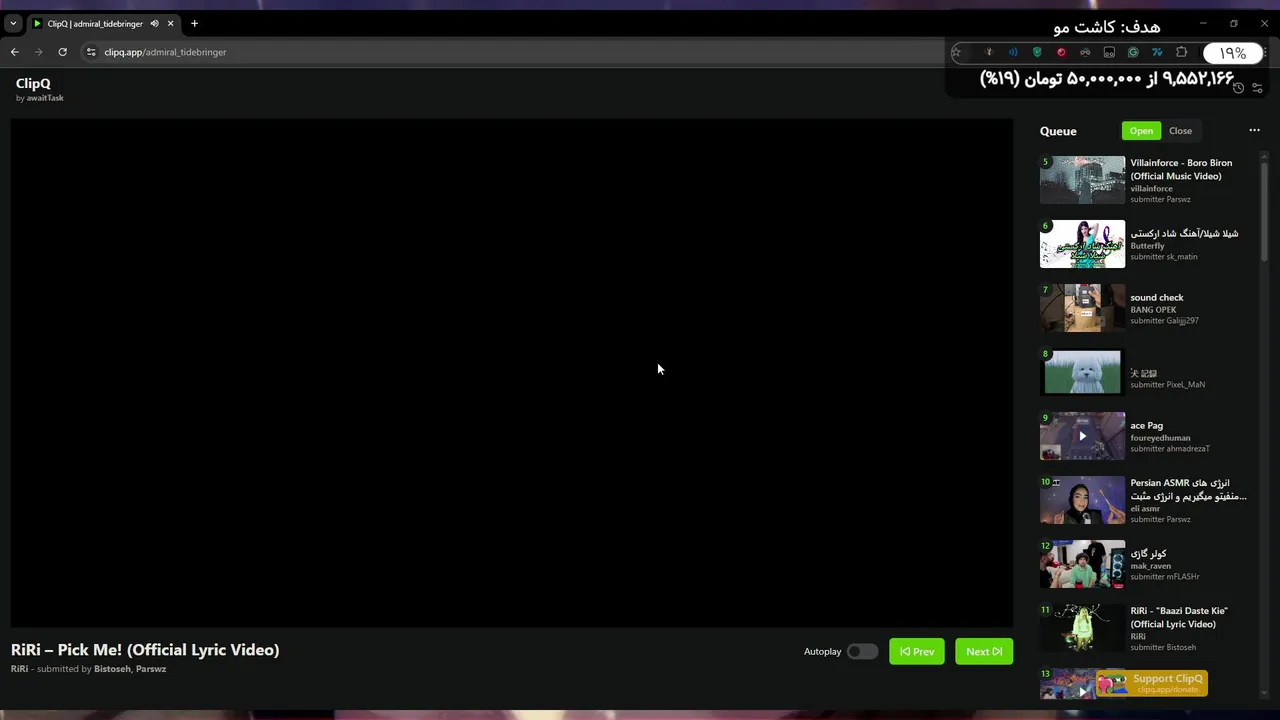Click 'BANG OPEK' channel name
The height and width of the screenshot is (720, 1280).
(x=1154, y=310)
